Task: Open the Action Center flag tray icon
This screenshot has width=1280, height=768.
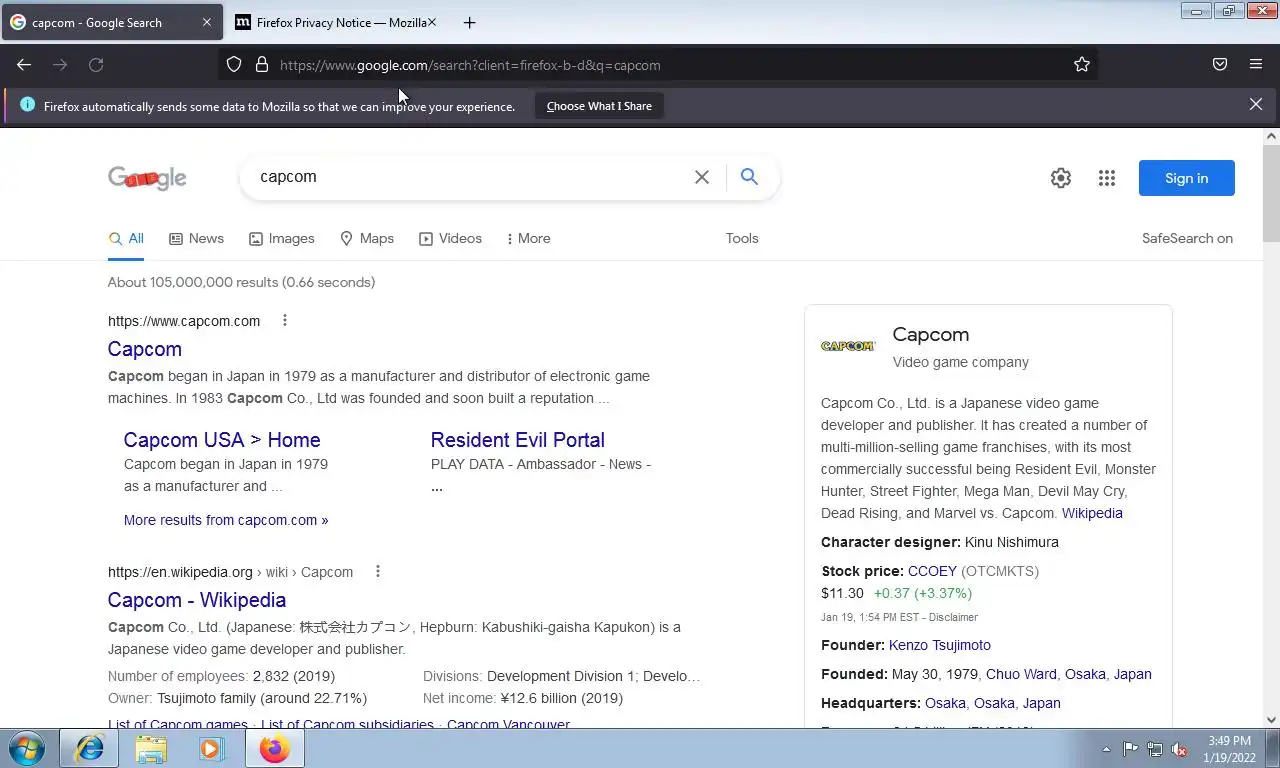Action: pyautogui.click(x=1130, y=749)
